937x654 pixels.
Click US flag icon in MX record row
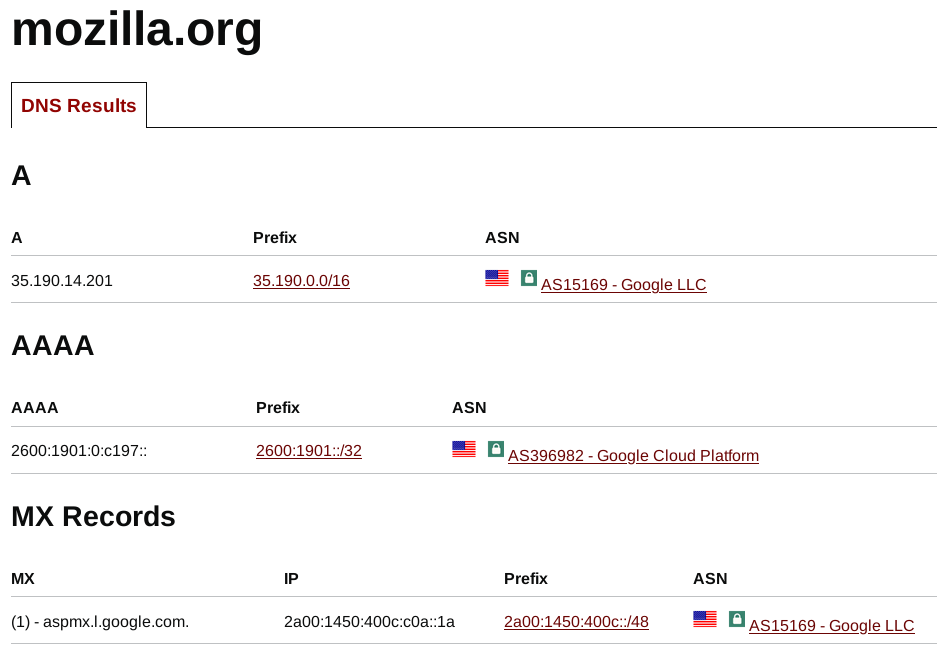point(705,619)
